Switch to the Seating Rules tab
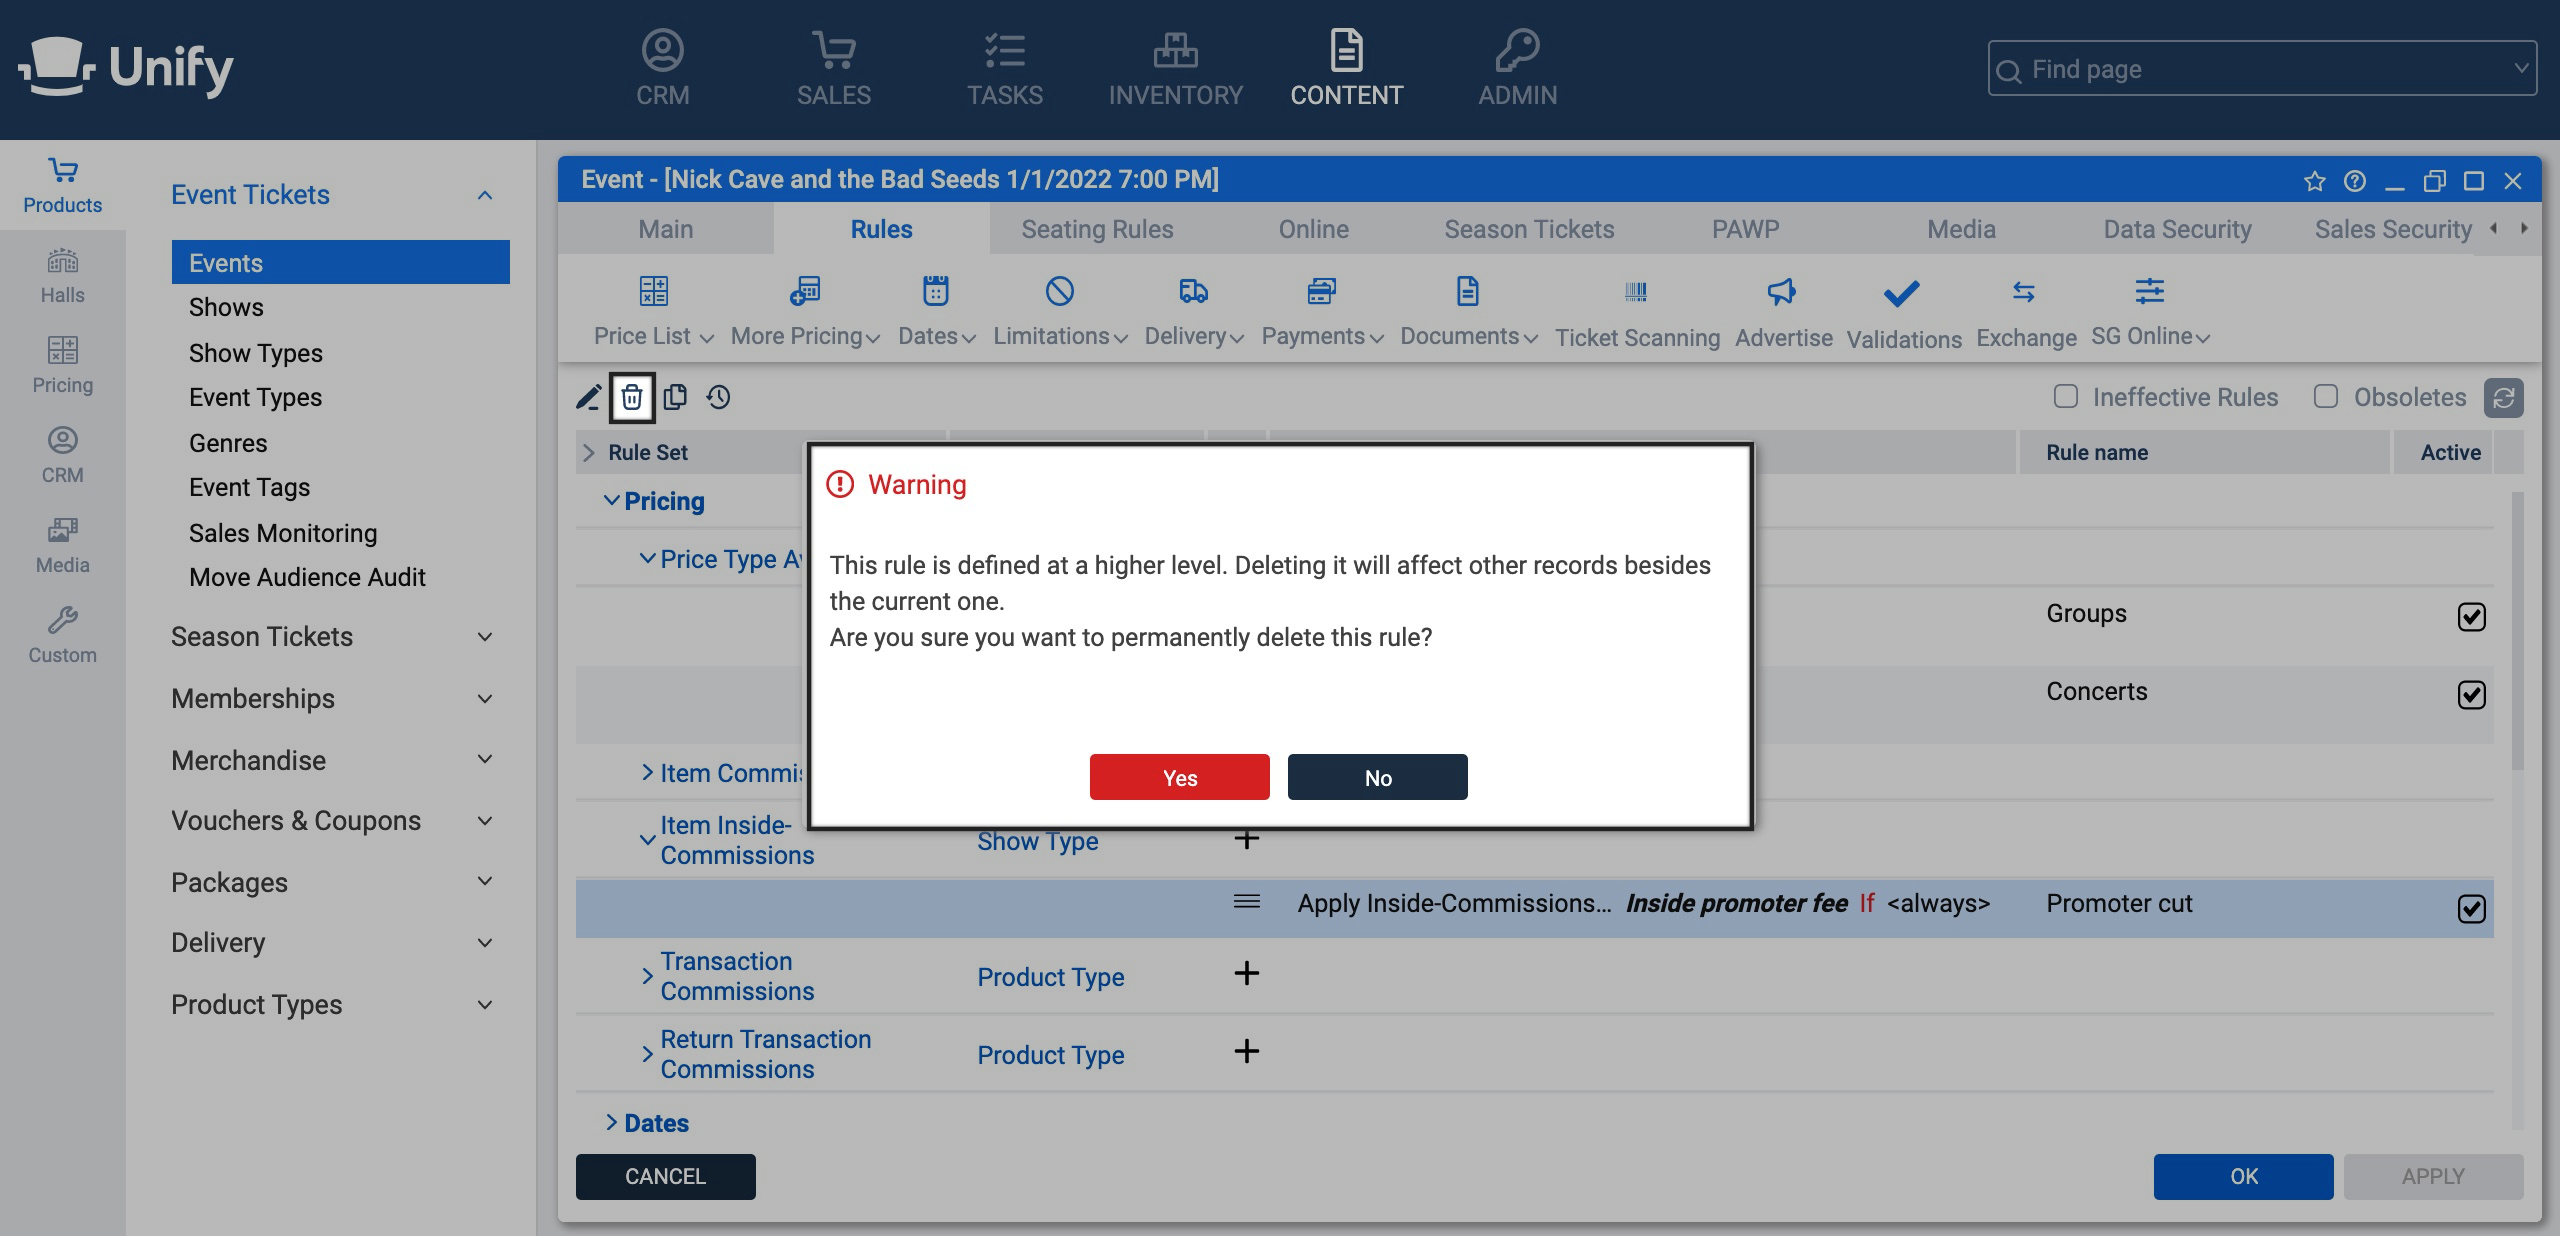The width and height of the screenshot is (2560, 1236). coord(1096,229)
